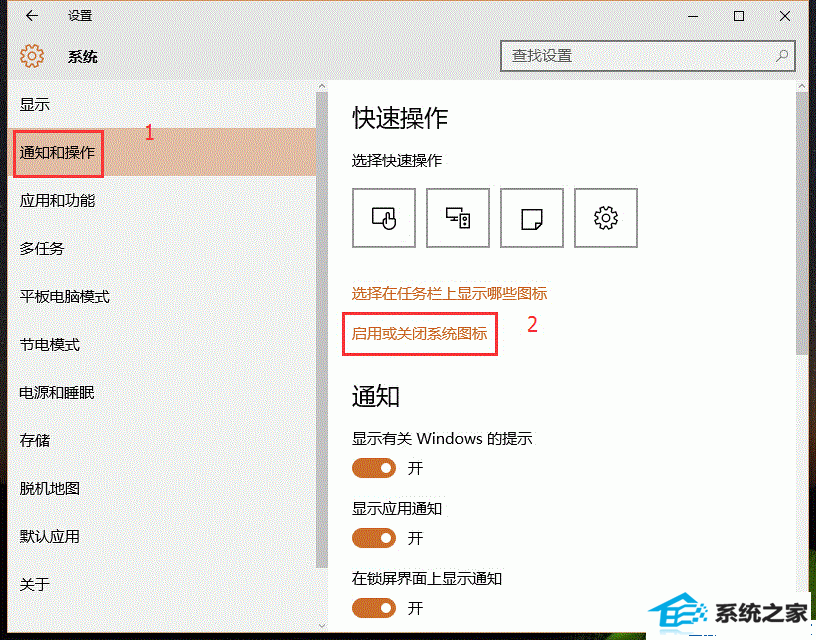The image size is (816, 640).
Task: Go to 应用和功能 section
Action: pos(58,201)
